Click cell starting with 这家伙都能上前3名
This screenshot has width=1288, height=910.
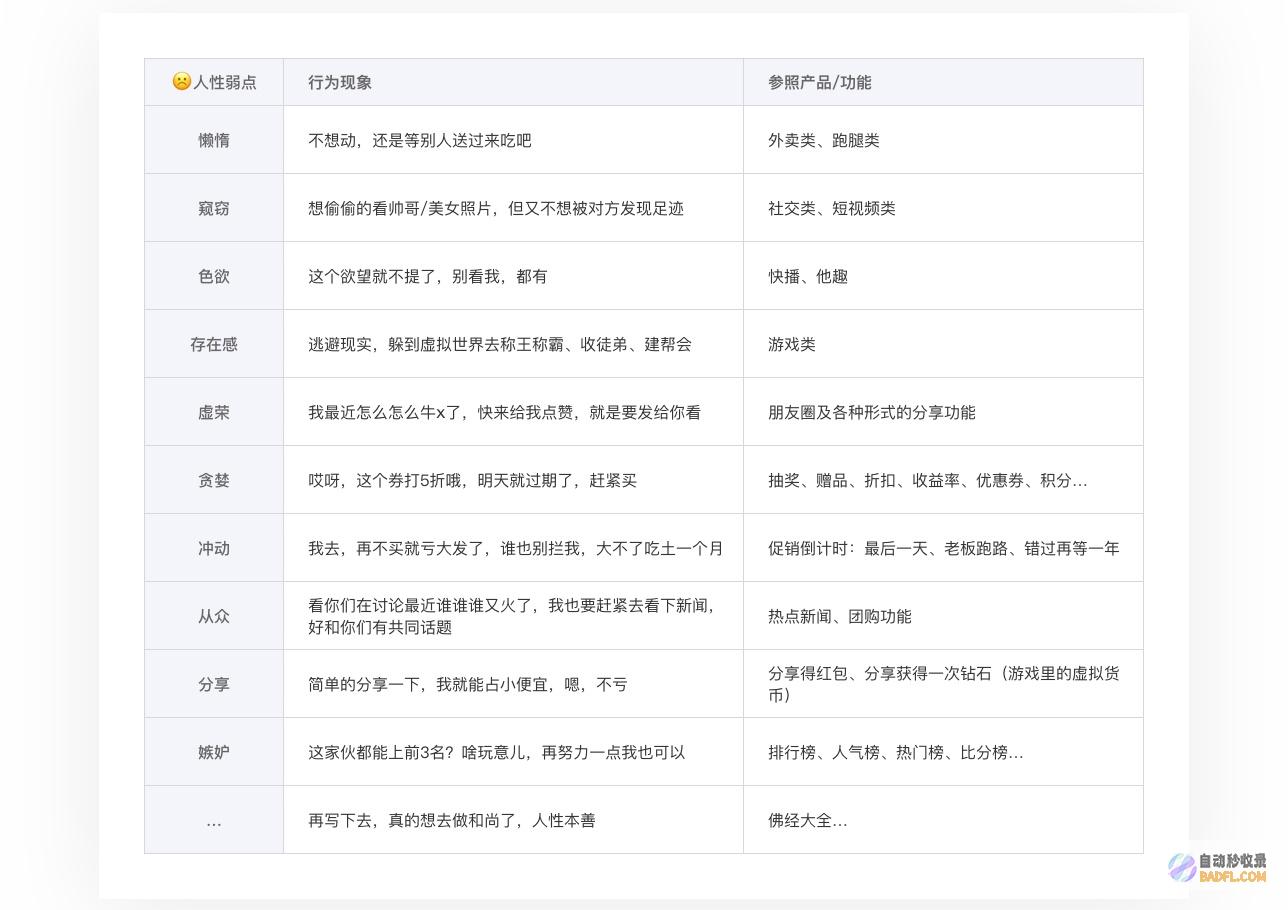[513, 752]
